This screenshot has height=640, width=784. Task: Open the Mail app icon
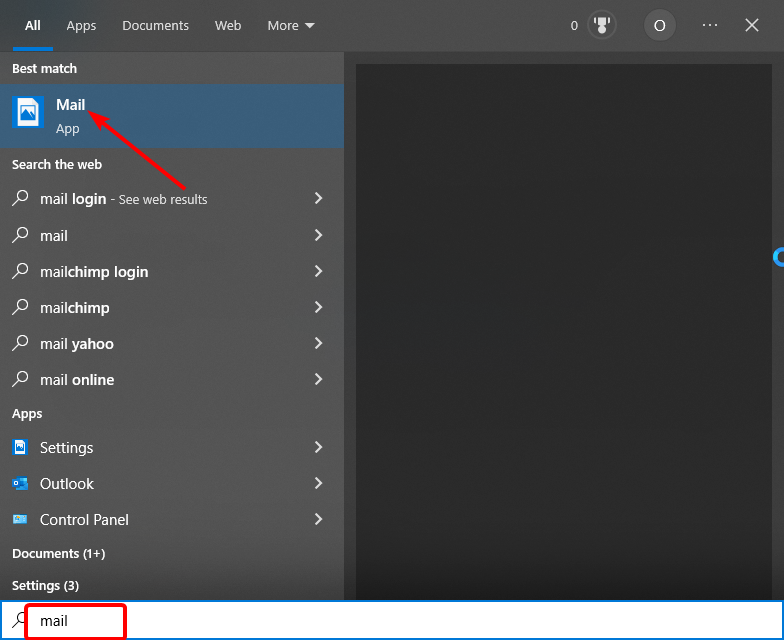tap(28, 112)
